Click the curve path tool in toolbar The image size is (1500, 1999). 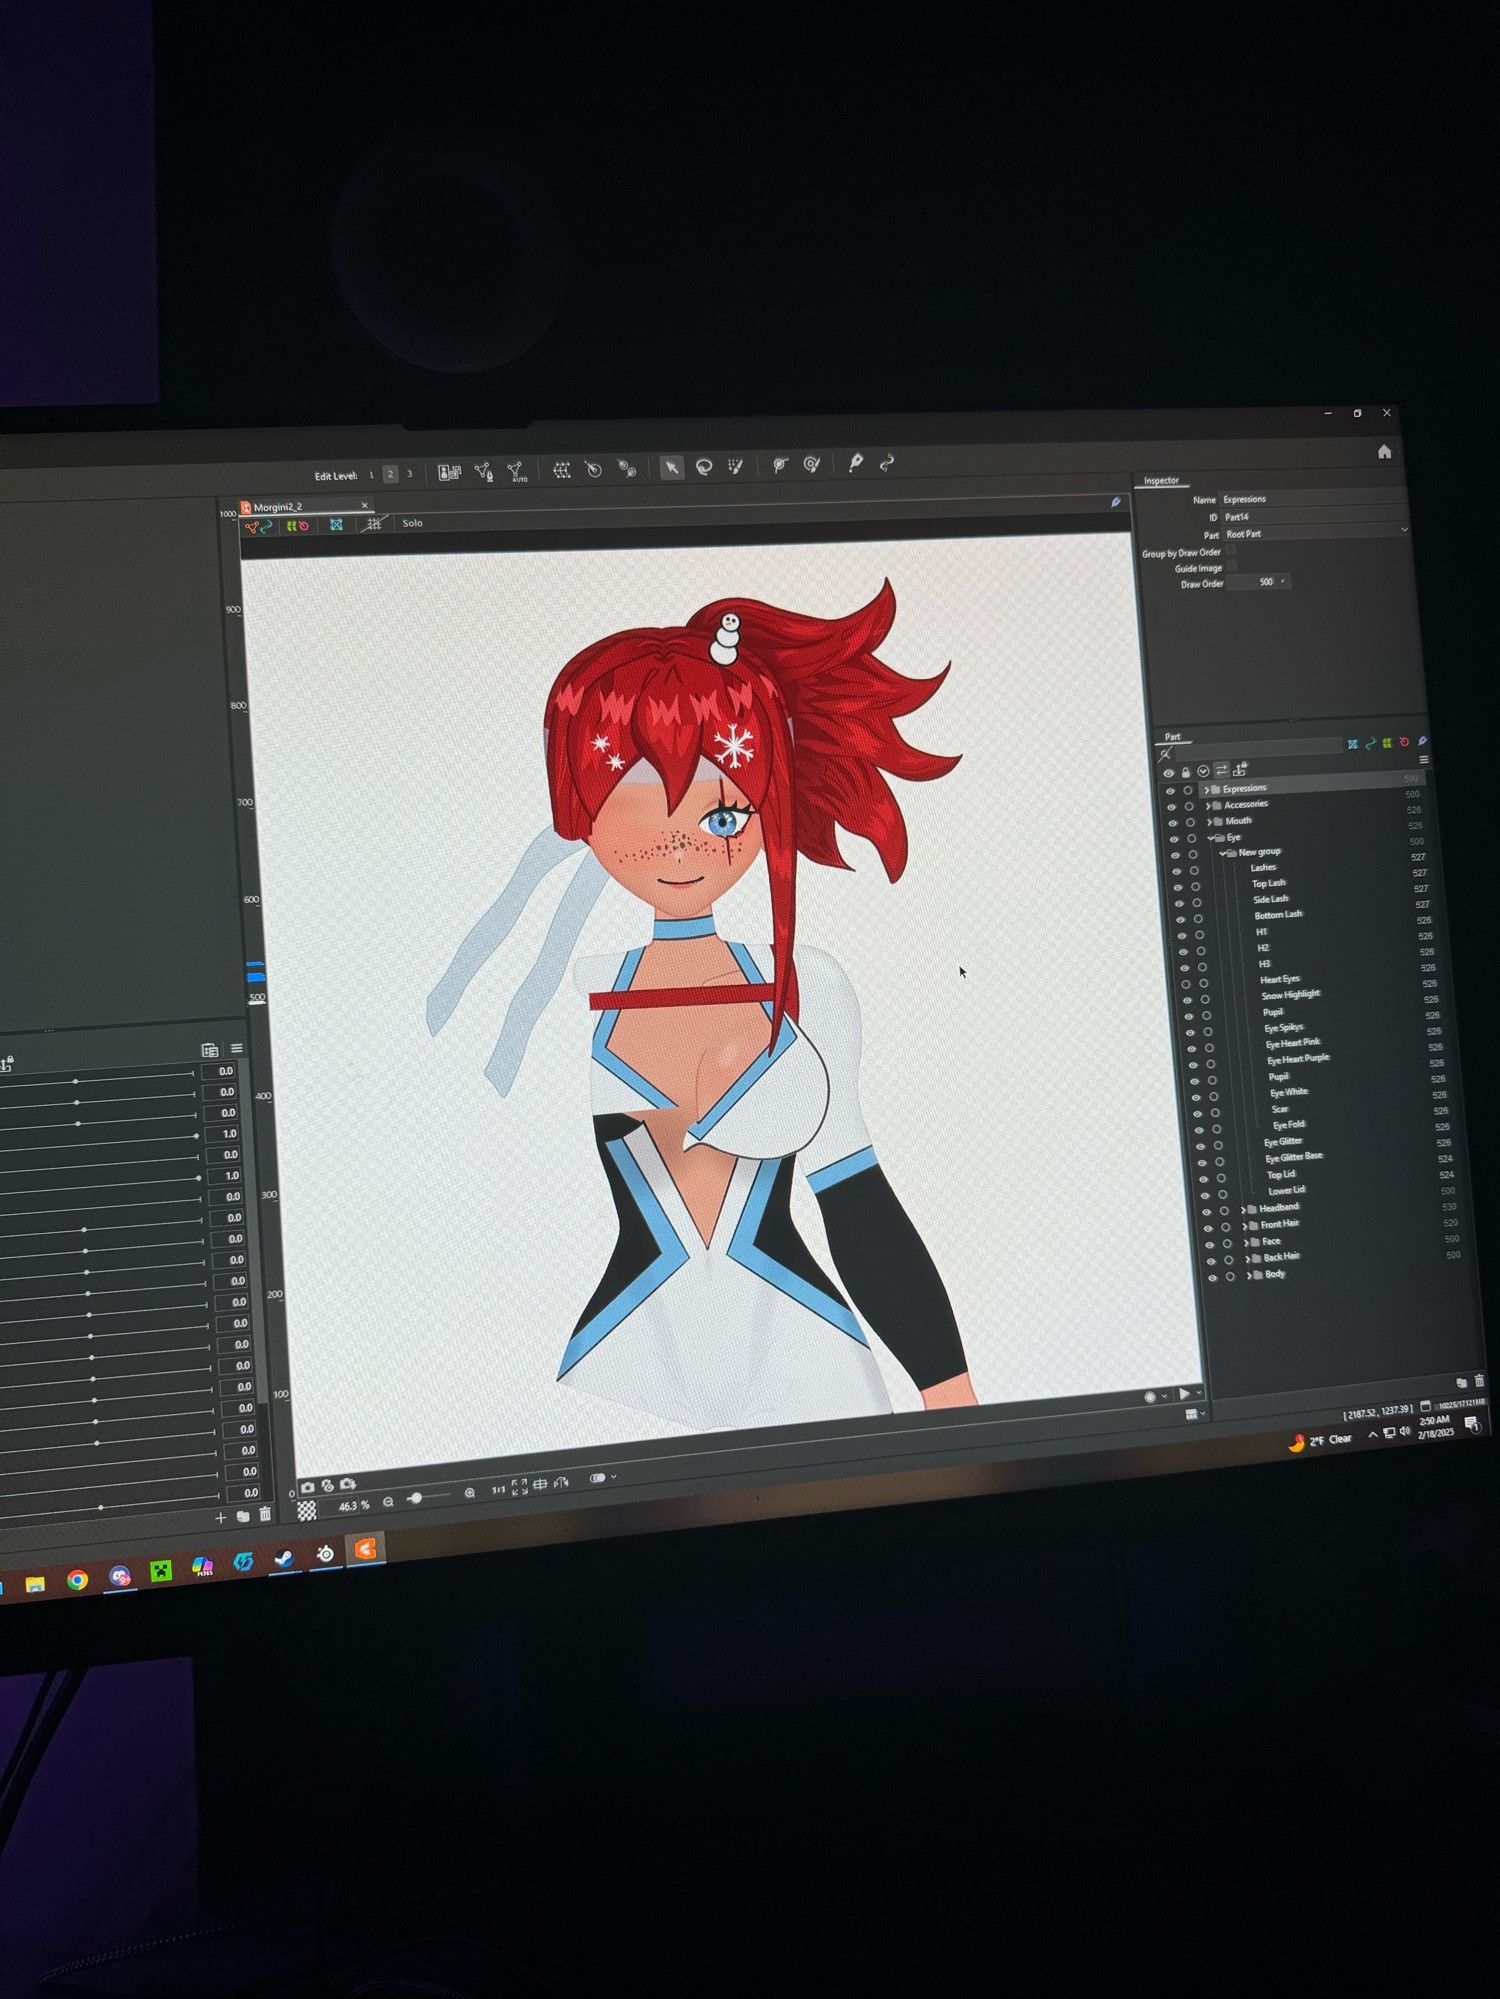pyautogui.click(x=887, y=462)
